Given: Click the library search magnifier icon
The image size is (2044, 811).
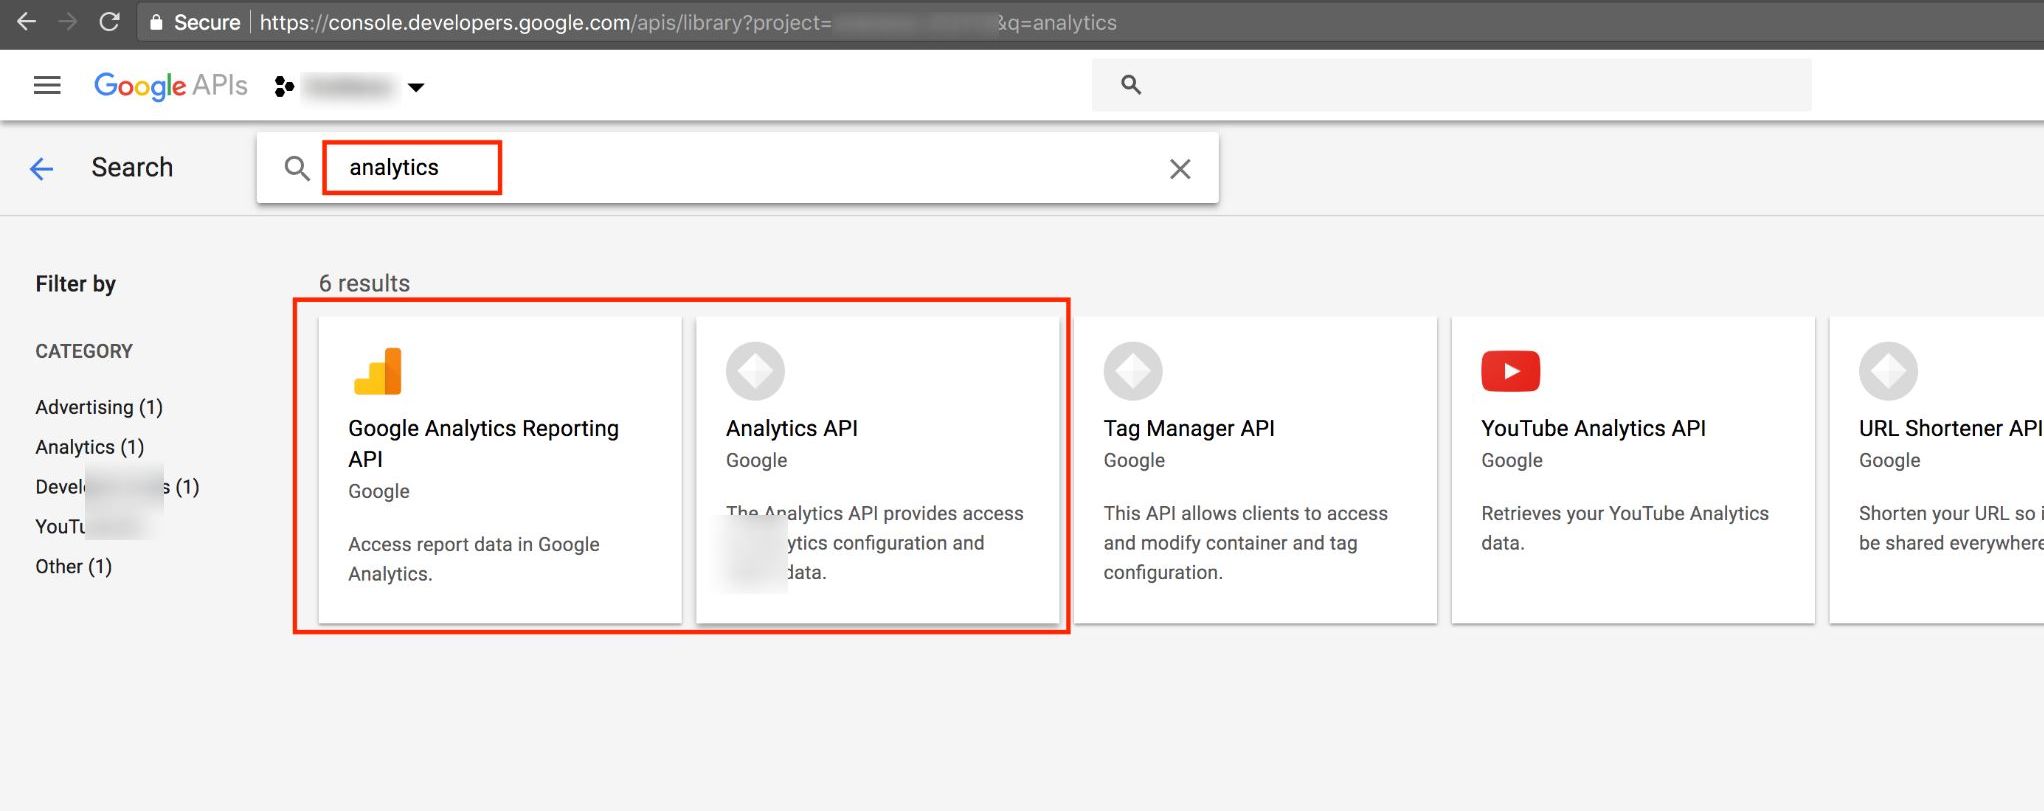Looking at the screenshot, I should click(x=296, y=168).
